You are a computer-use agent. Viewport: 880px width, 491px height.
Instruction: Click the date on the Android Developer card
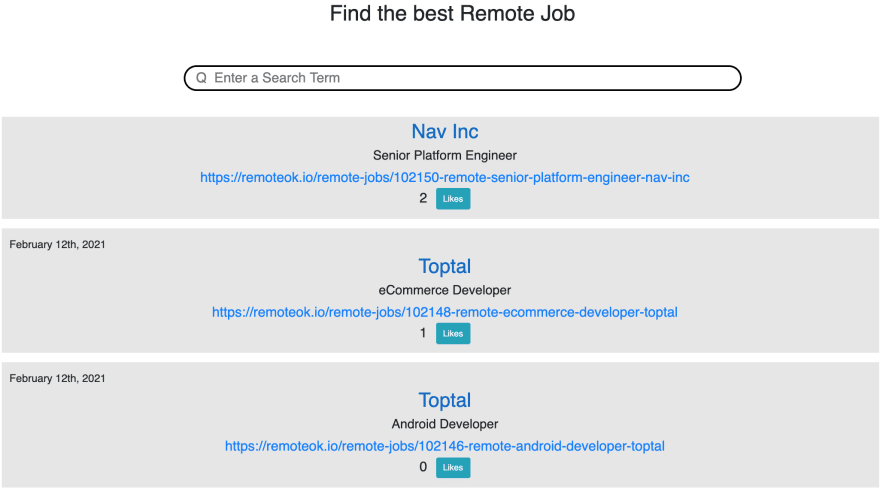click(x=57, y=378)
